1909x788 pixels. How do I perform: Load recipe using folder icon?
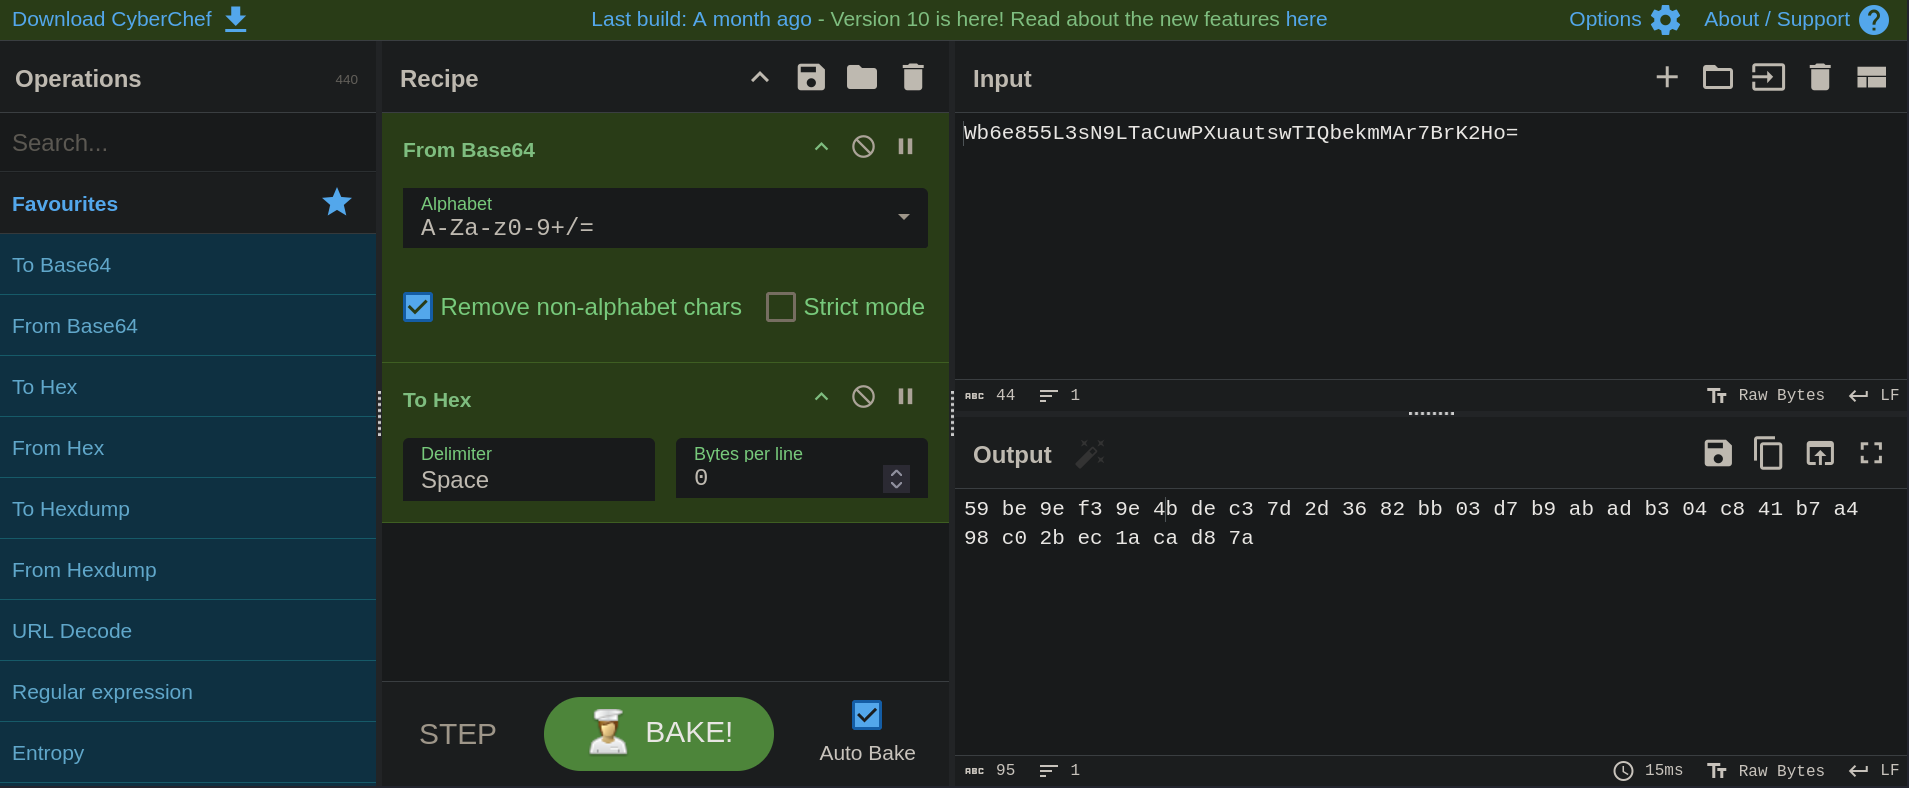point(862,77)
